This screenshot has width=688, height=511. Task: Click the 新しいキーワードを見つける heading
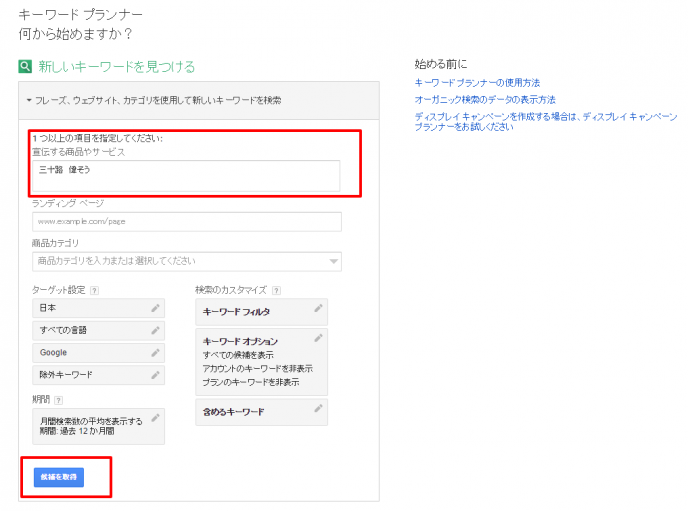117,67
